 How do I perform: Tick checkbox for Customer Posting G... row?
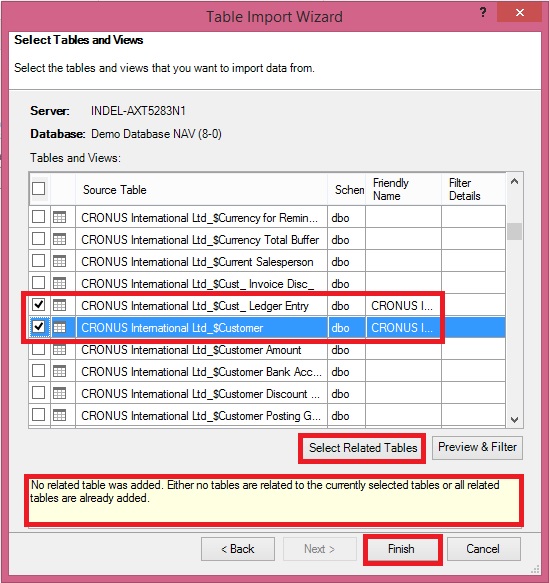pos(39,415)
